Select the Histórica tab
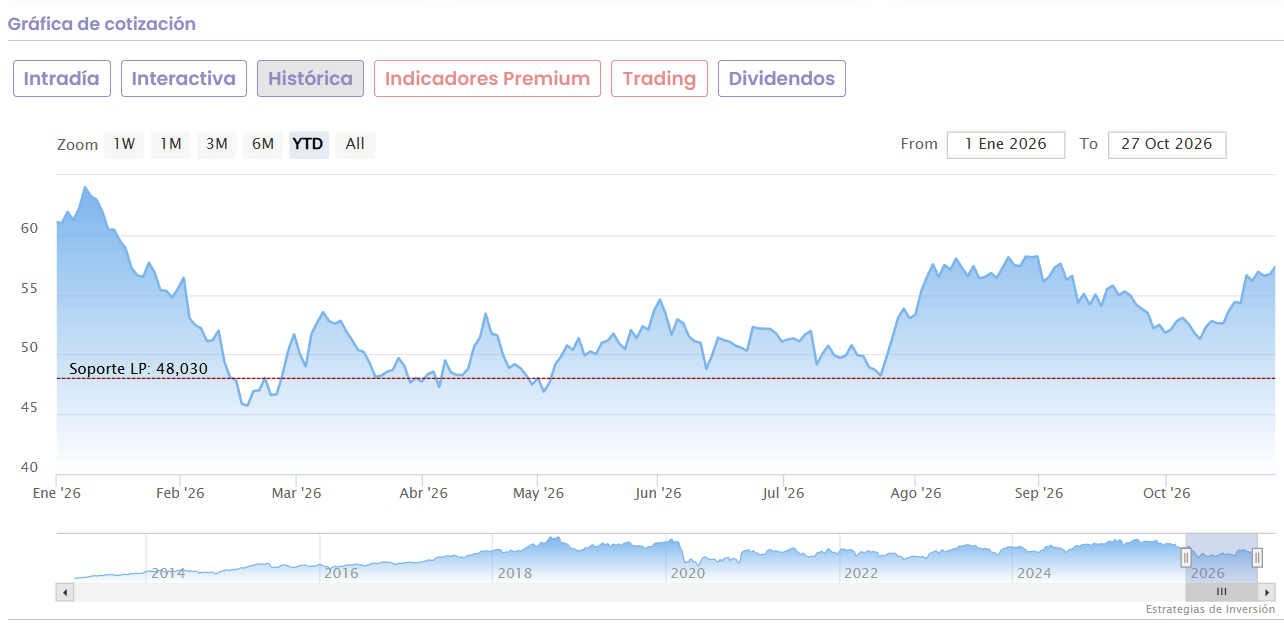The height and width of the screenshot is (631, 1284). pos(310,79)
